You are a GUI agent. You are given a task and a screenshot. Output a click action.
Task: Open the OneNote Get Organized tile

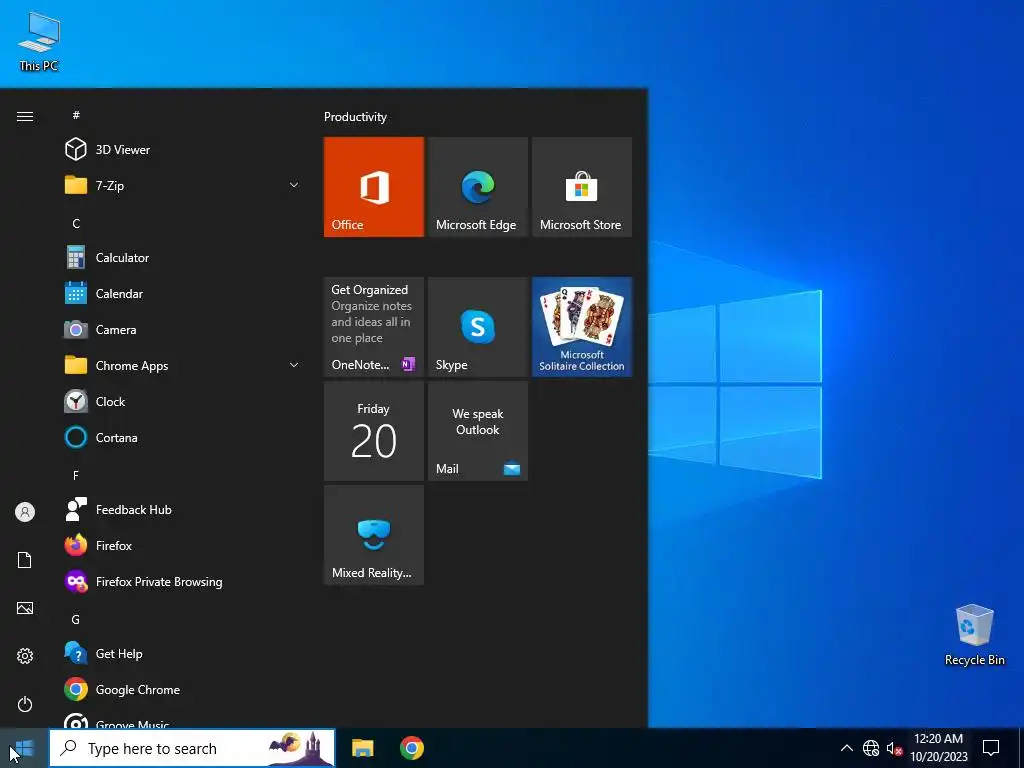pyautogui.click(x=374, y=327)
